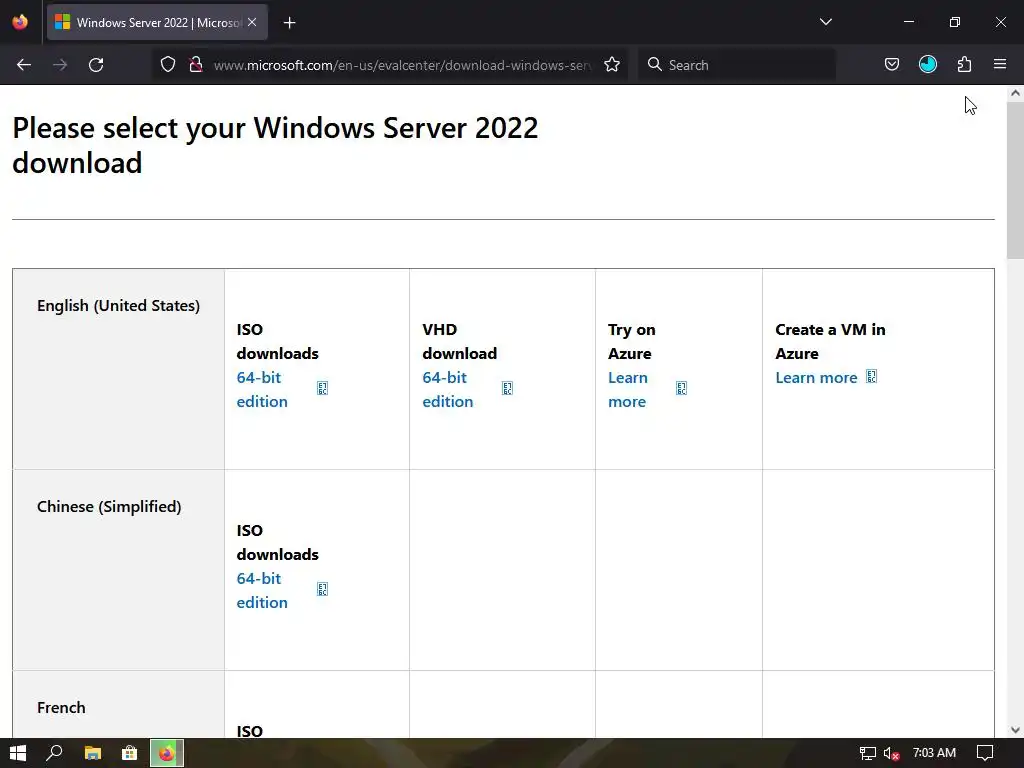Click the vertical scrollbar thumb

coord(1015,180)
